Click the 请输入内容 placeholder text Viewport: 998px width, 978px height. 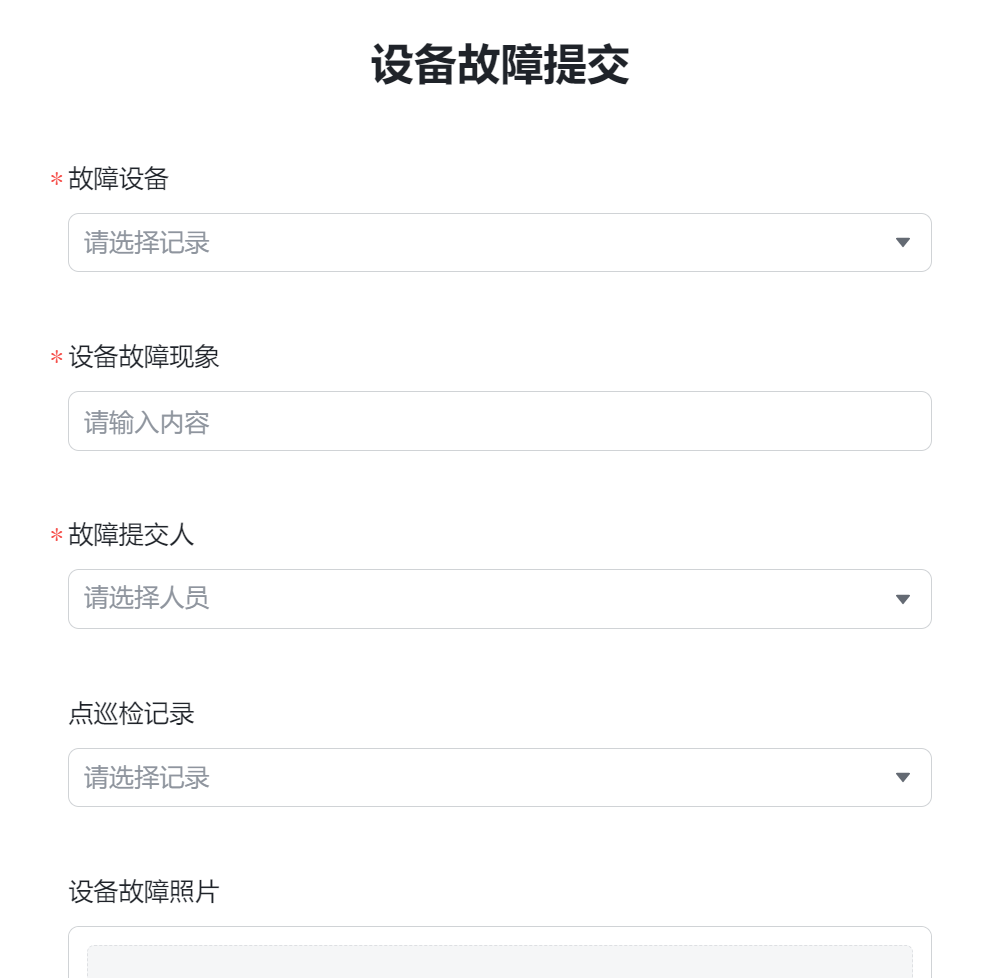coord(146,423)
